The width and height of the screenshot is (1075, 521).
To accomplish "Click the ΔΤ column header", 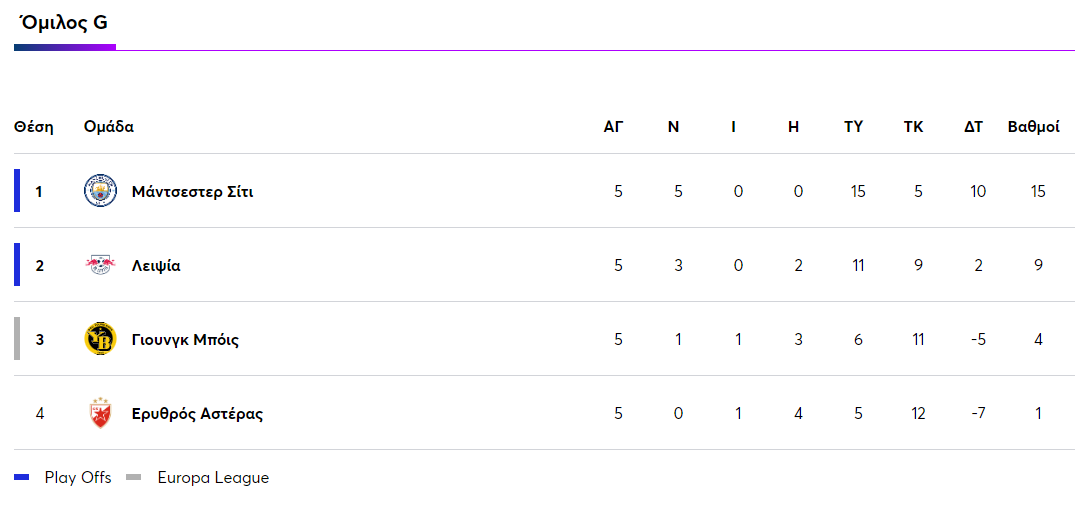I will [973, 127].
